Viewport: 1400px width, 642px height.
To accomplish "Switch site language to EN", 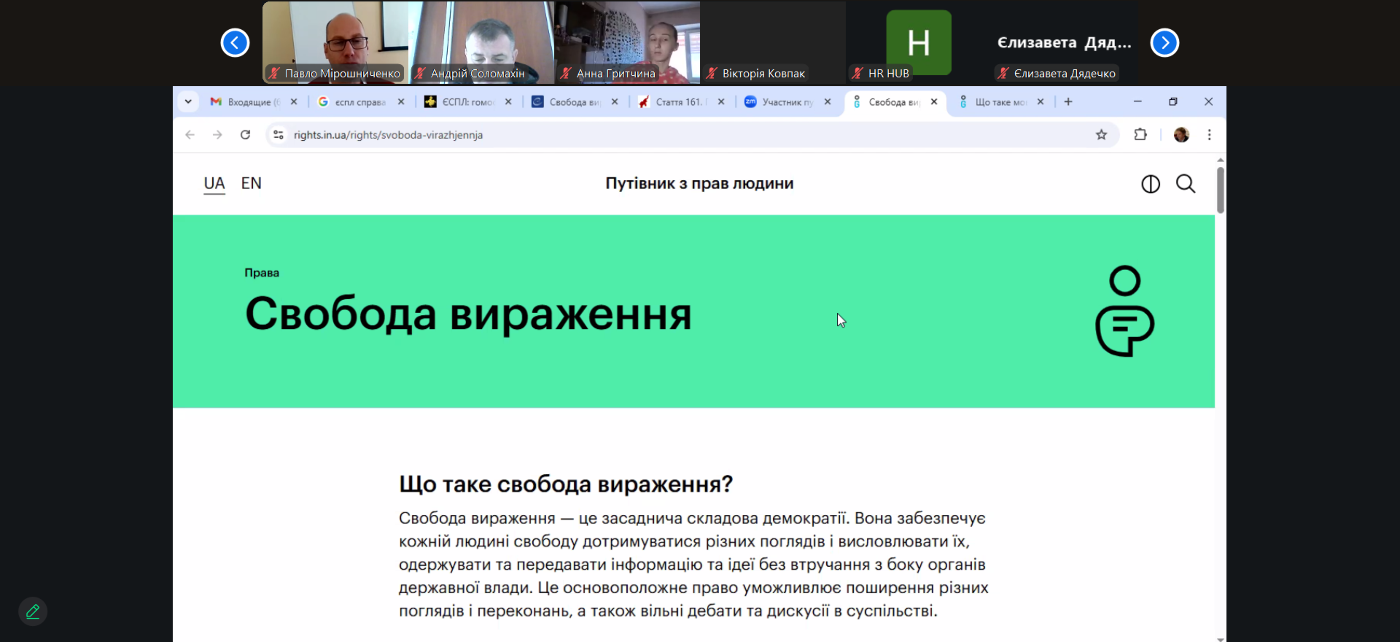I will tap(251, 183).
